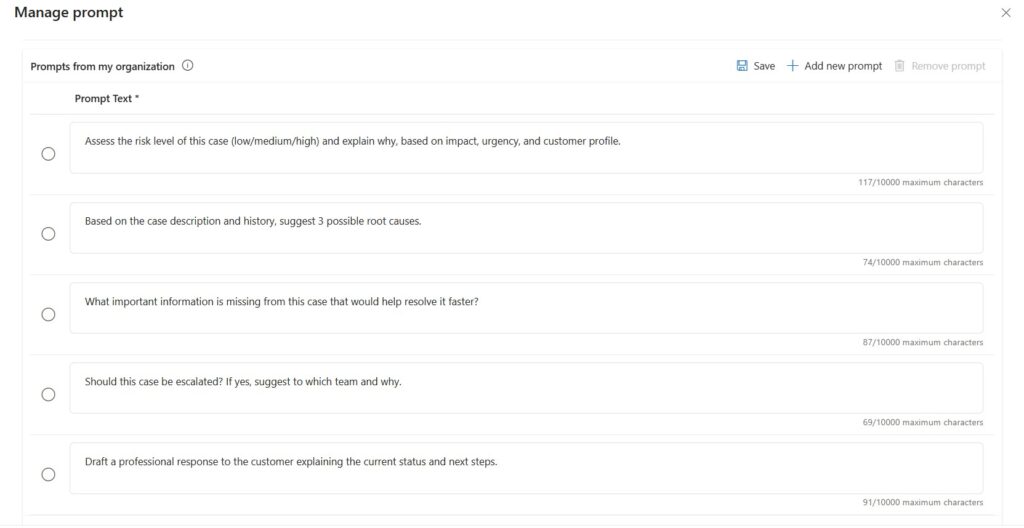Click the Prompts from my organization heading
Screen dimensions: 1024x528
[x=102, y=67]
